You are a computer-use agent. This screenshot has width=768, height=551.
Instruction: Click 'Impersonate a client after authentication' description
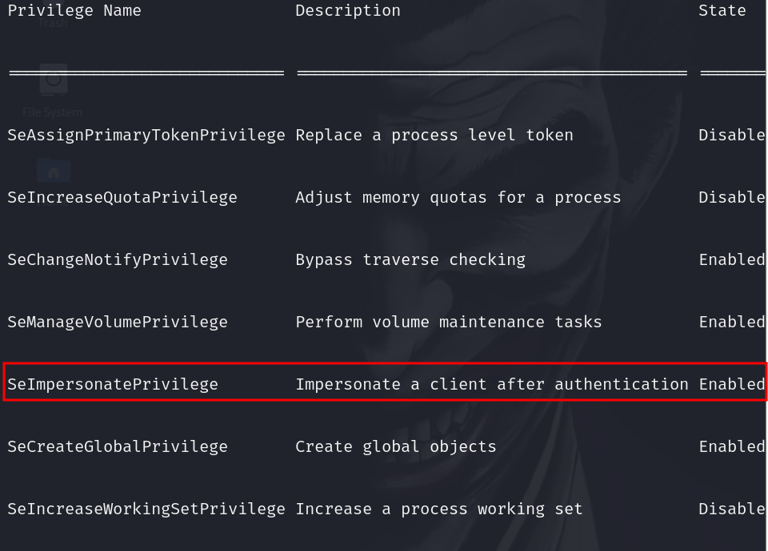[492, 384]
